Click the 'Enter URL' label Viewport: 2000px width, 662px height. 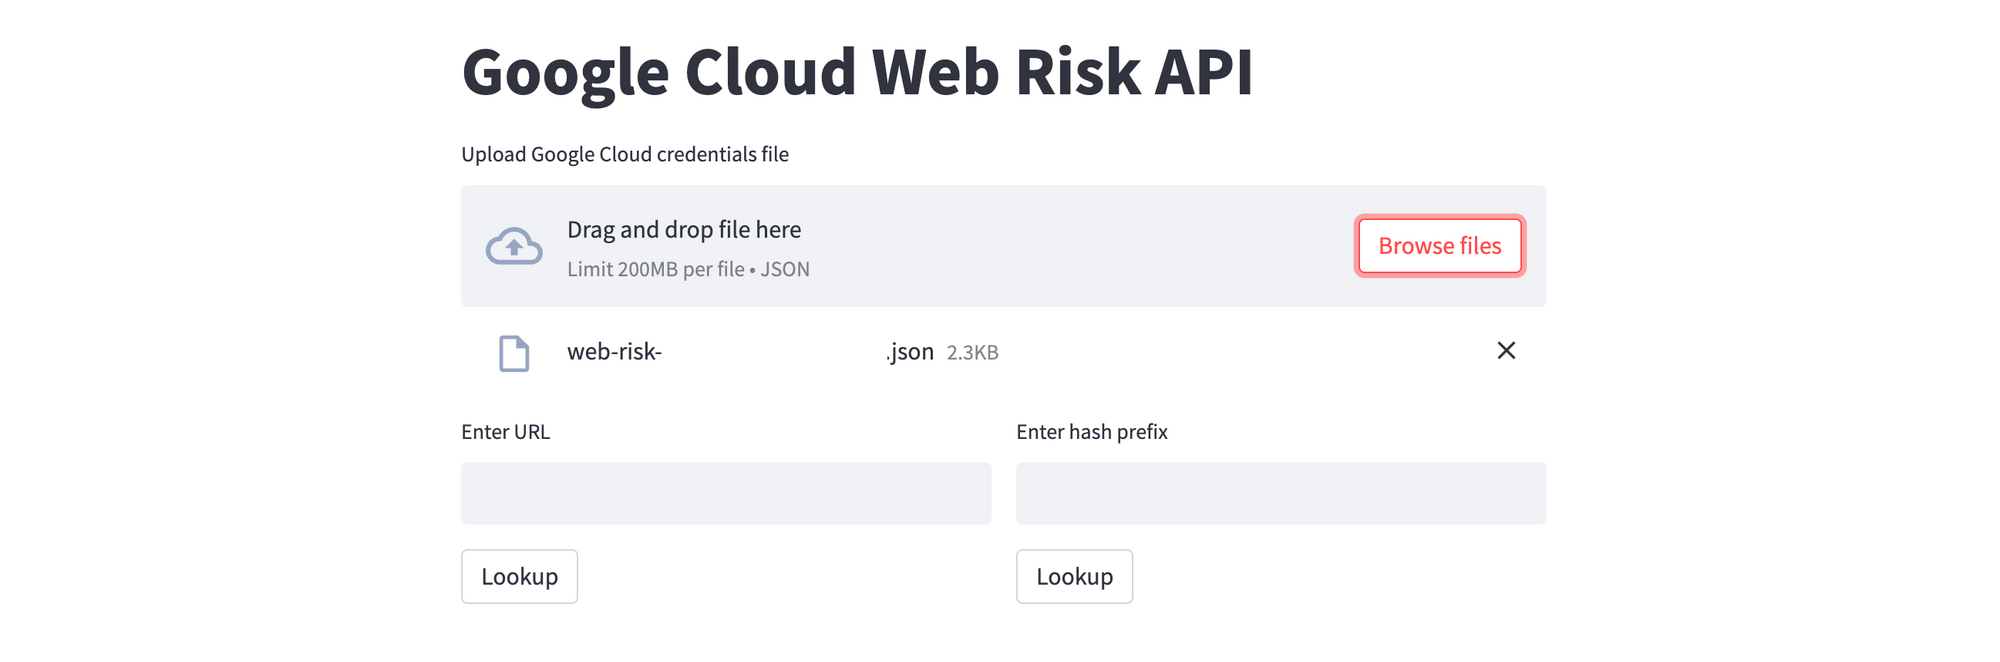click(x=505, y=432)
